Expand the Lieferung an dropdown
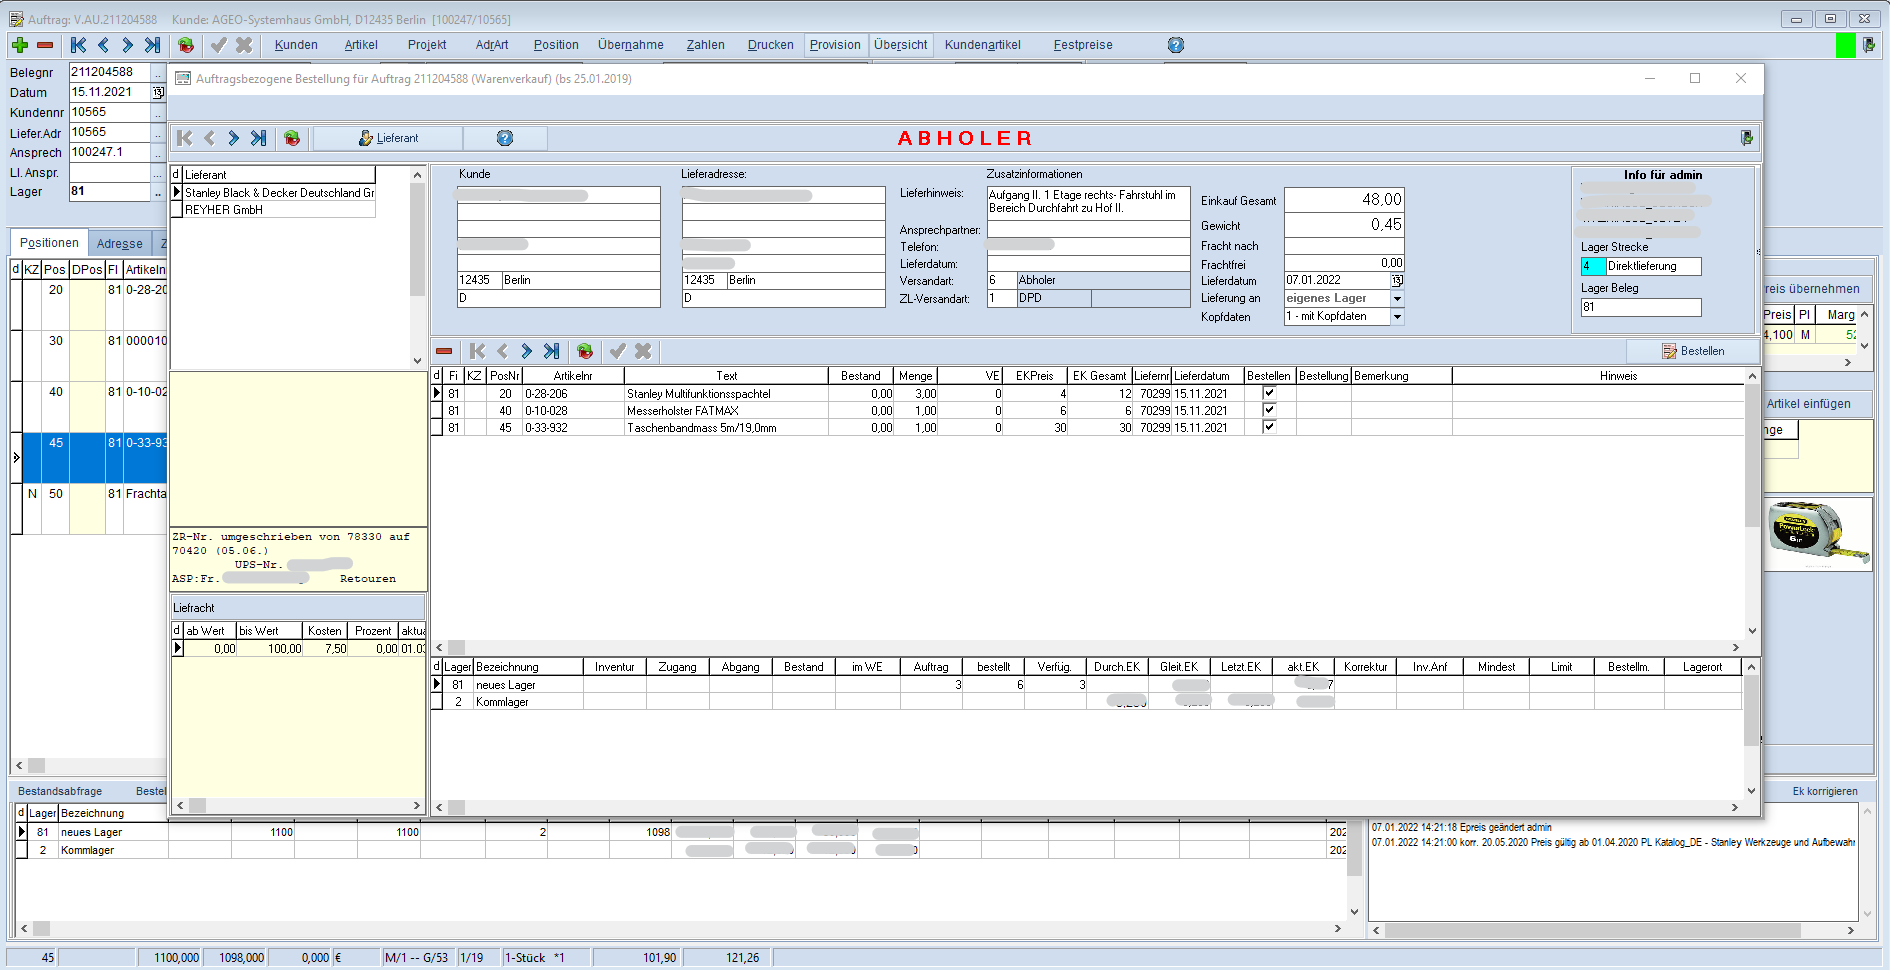 pyautogui.click(x=1397, y=299)
